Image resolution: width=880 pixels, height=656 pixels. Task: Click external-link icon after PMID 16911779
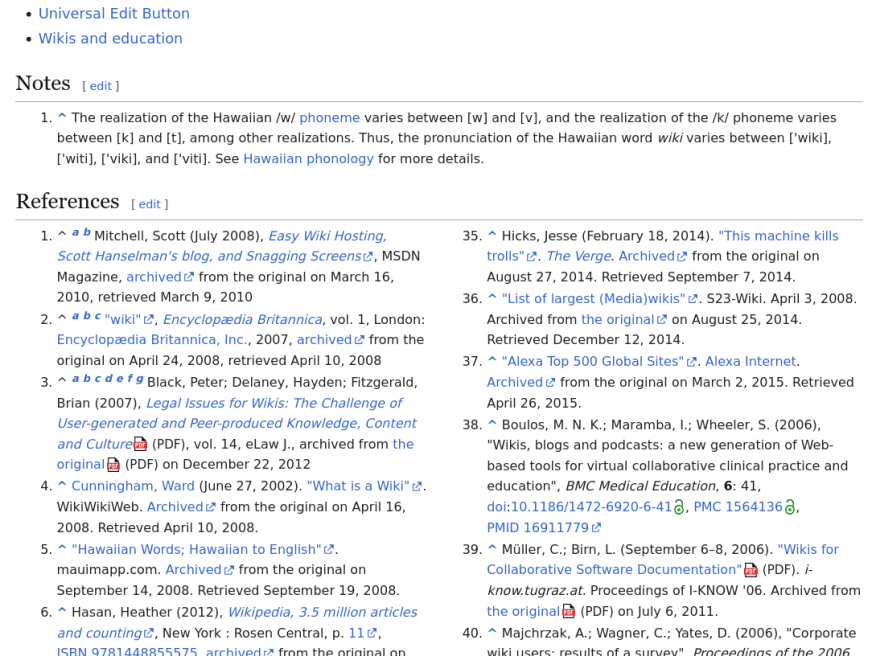pos(596,529)
